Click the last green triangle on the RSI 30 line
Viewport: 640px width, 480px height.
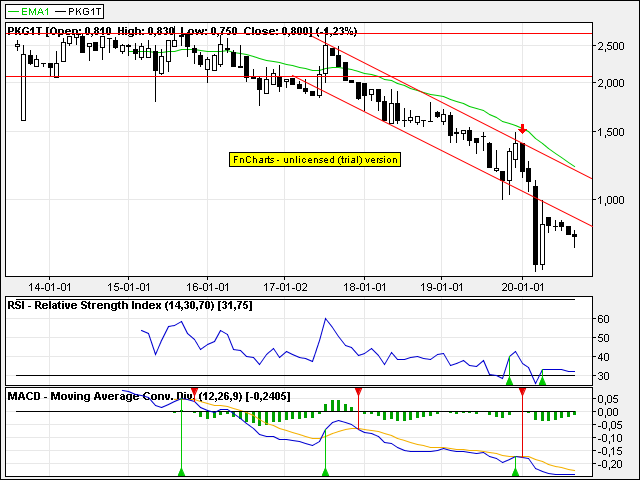pos(542,381)
